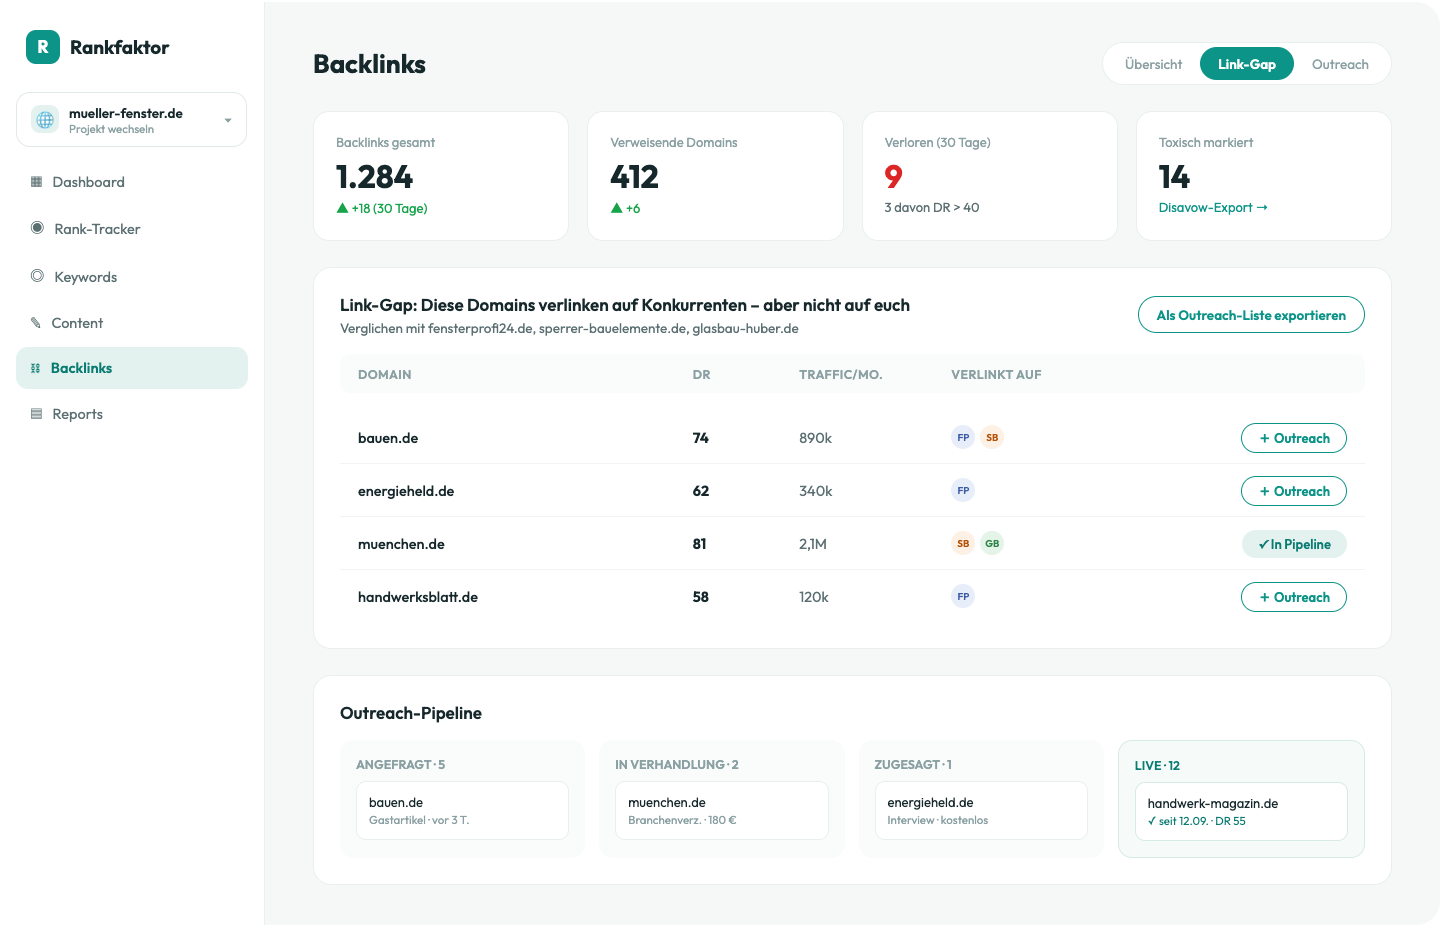This screenshot has height=925, width=1440.
Task: Click the FP badge in the bauen.de row
Action: click(x=963, y=437)
